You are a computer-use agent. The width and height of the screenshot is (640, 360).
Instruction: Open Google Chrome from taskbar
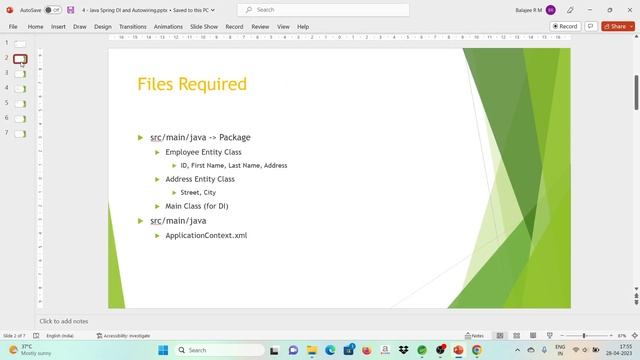477,350
